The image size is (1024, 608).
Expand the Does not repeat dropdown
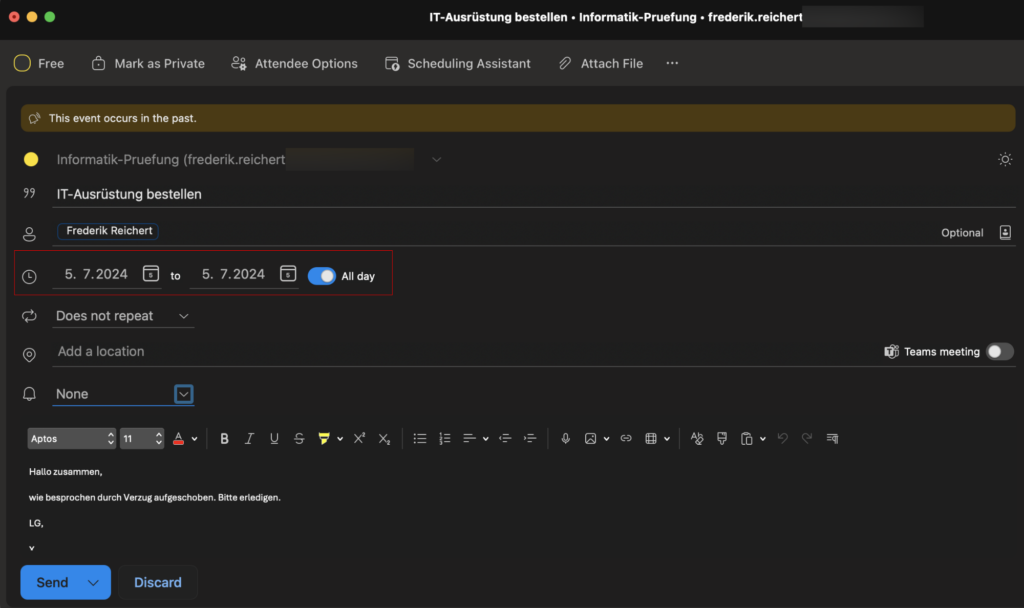pos(123,316)
